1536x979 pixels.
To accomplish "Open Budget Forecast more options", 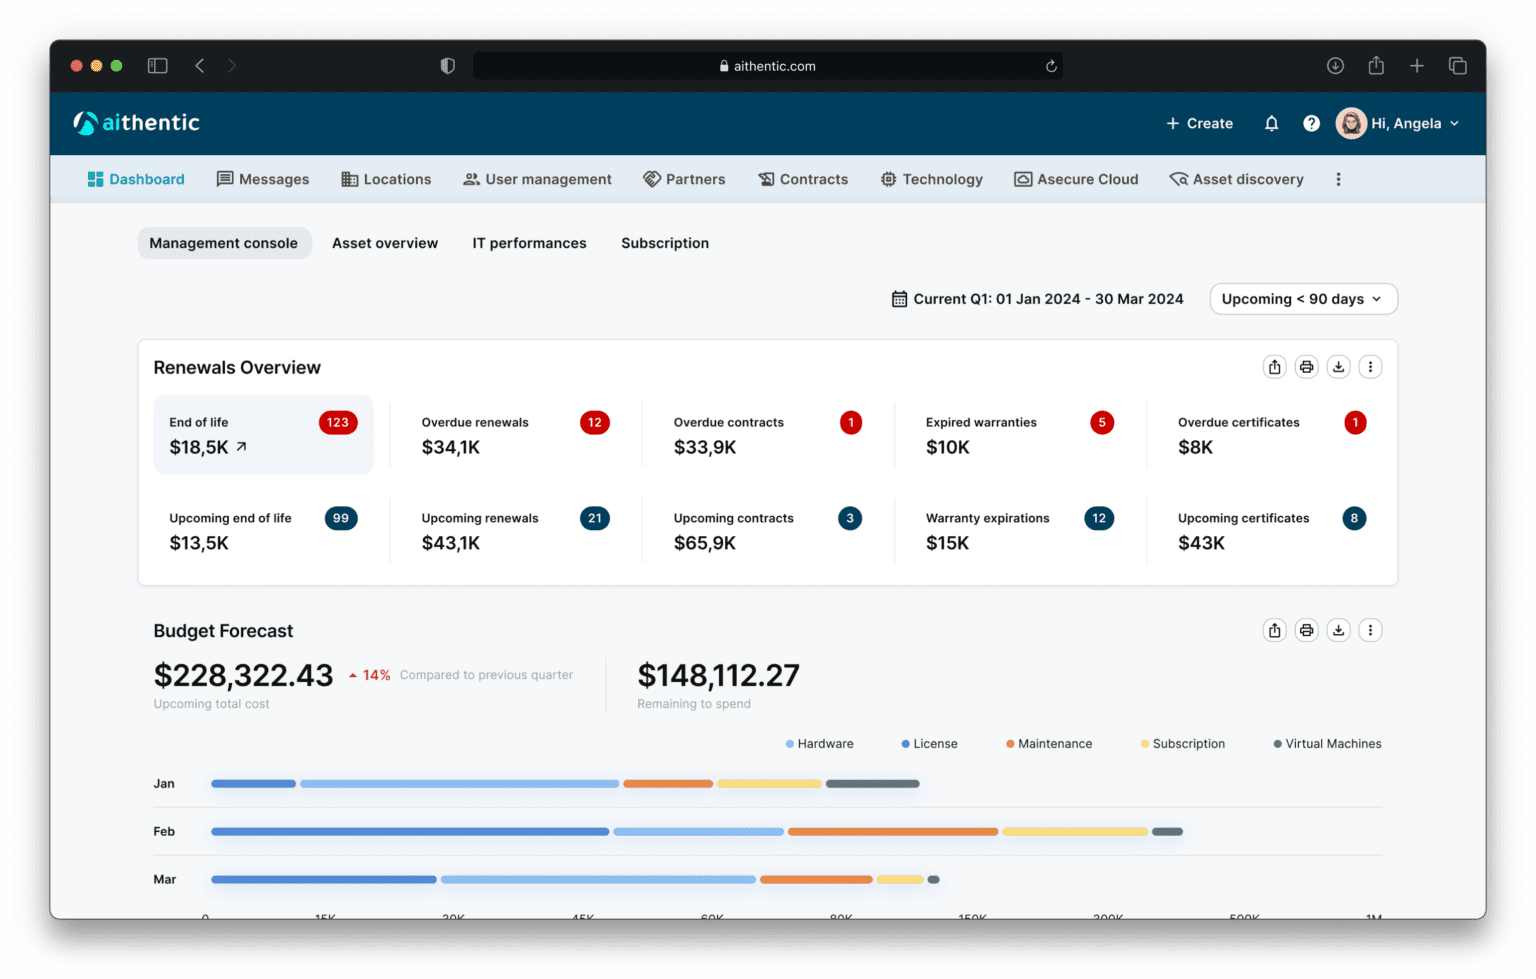I will click(1370, 630).
